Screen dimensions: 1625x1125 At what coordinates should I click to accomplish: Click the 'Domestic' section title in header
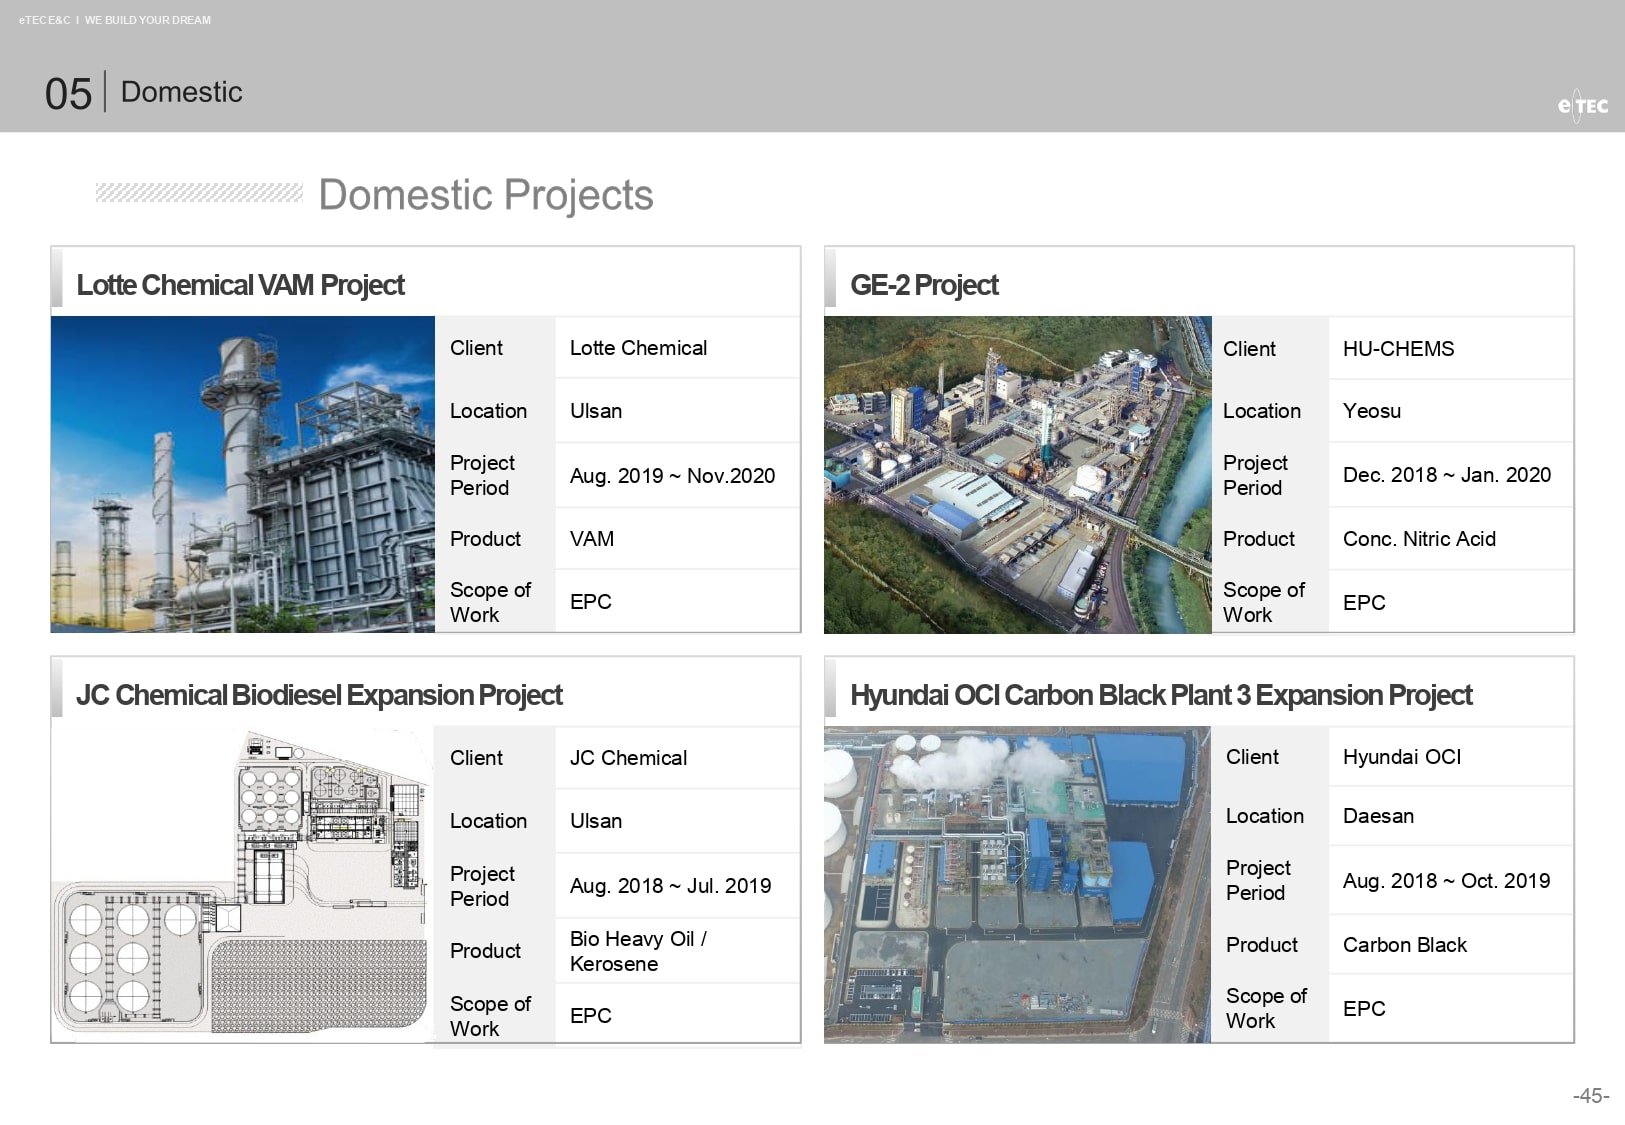tap(182, 92)
